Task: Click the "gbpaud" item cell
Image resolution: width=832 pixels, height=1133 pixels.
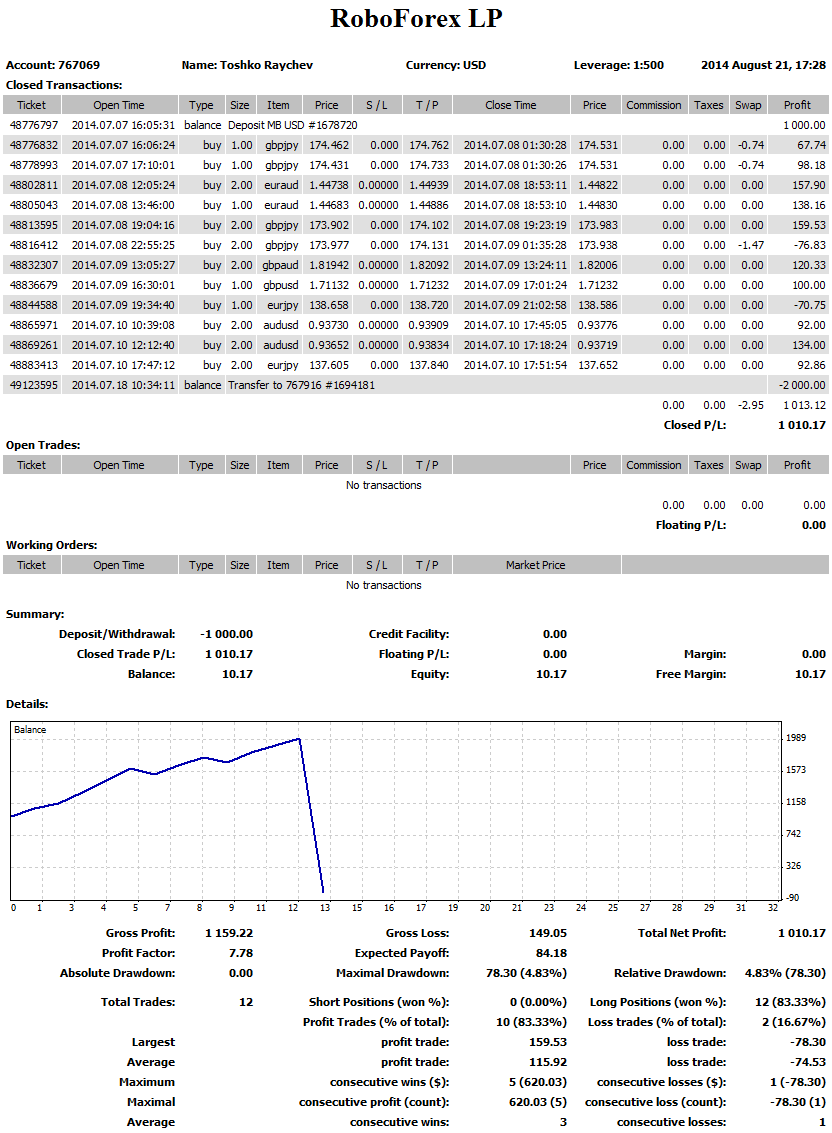Action: 280,265
